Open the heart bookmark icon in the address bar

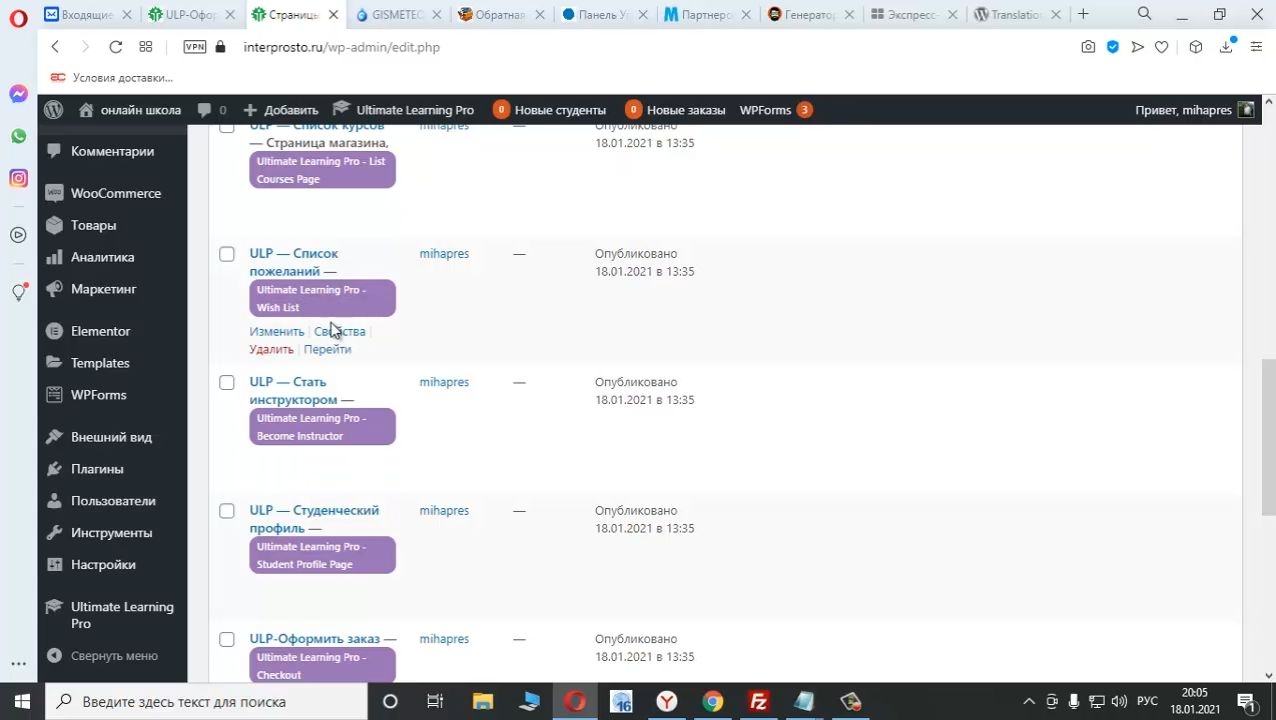tap(1161, 47)
